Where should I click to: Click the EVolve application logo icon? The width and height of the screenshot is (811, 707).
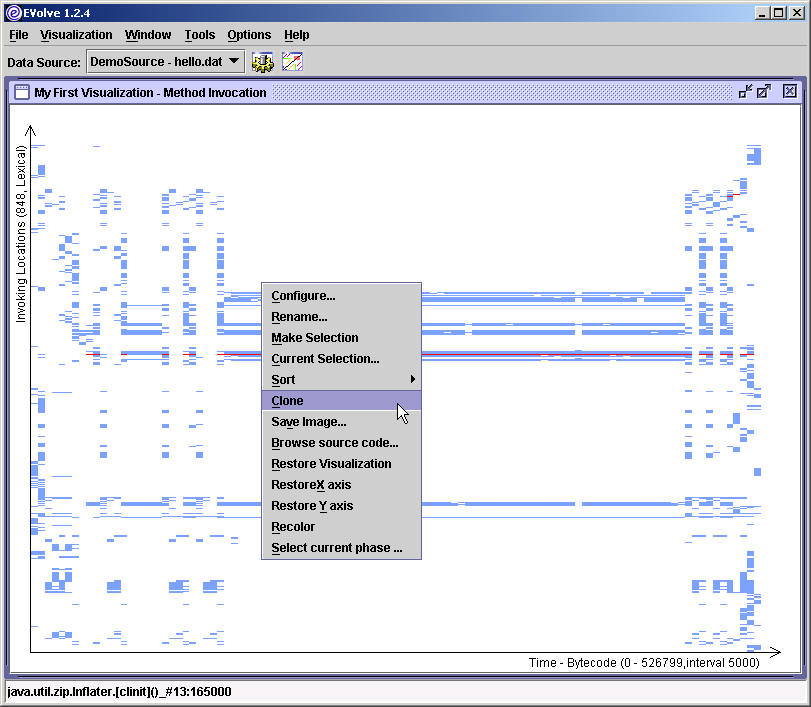(x=14, y=13)
